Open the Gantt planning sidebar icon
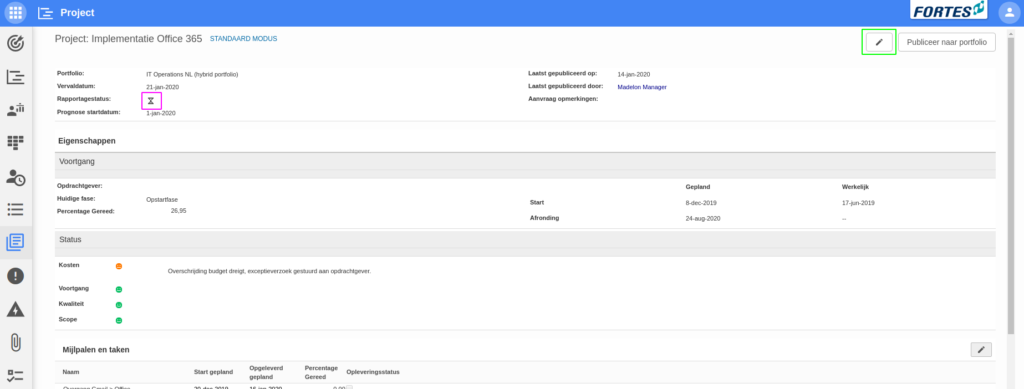 (x=16, y=77)
